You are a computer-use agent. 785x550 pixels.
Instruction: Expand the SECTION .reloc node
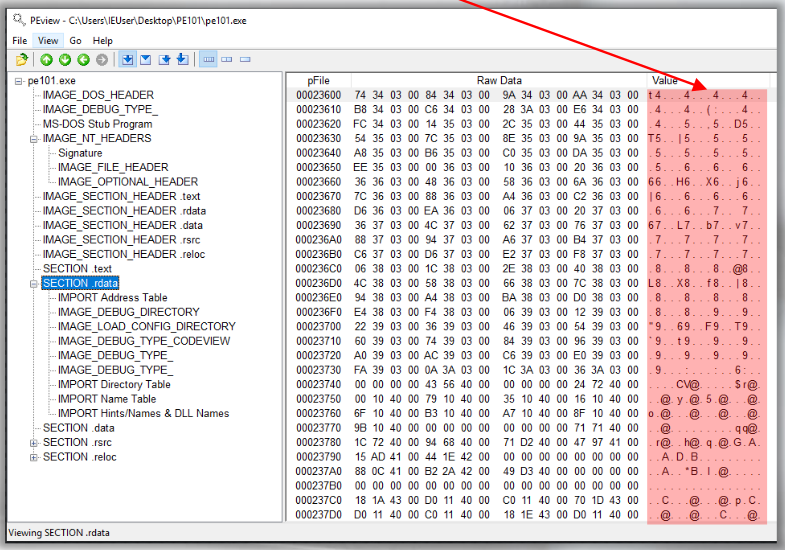pos(34,457)
